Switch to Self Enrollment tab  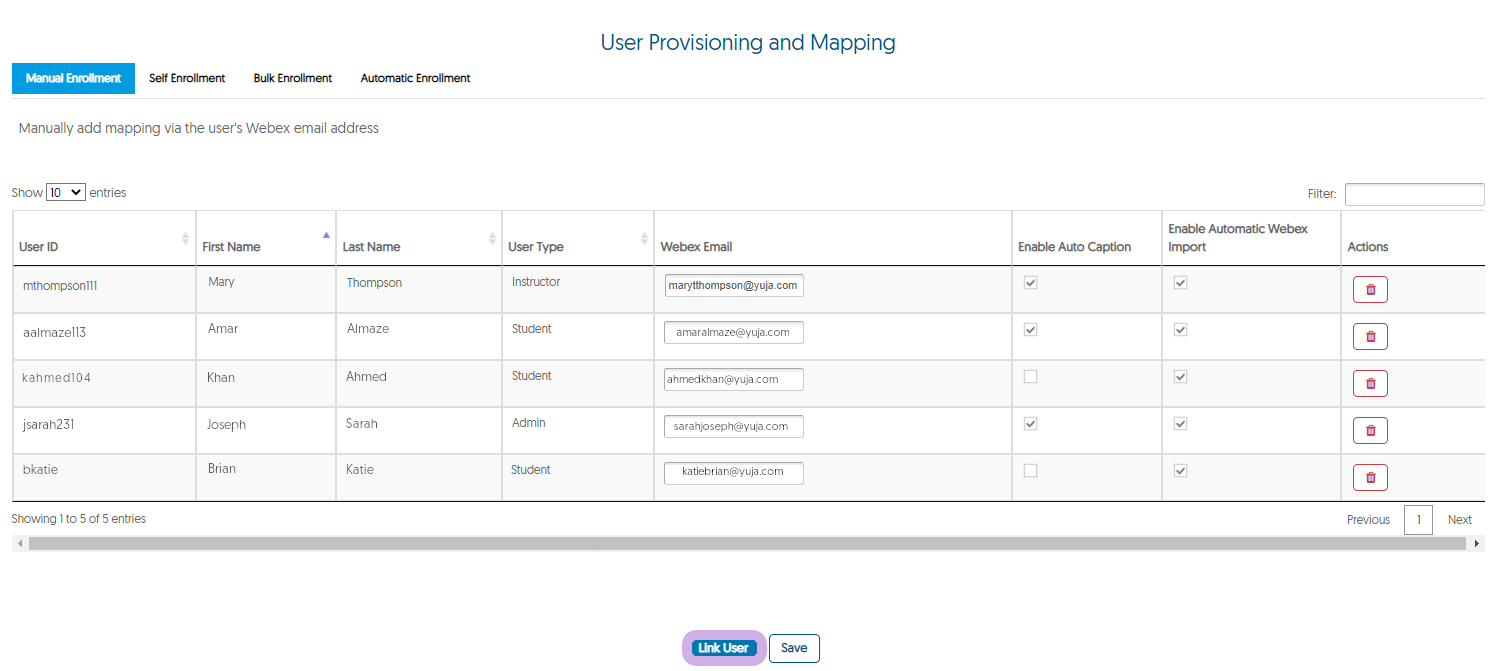(187, 78)
